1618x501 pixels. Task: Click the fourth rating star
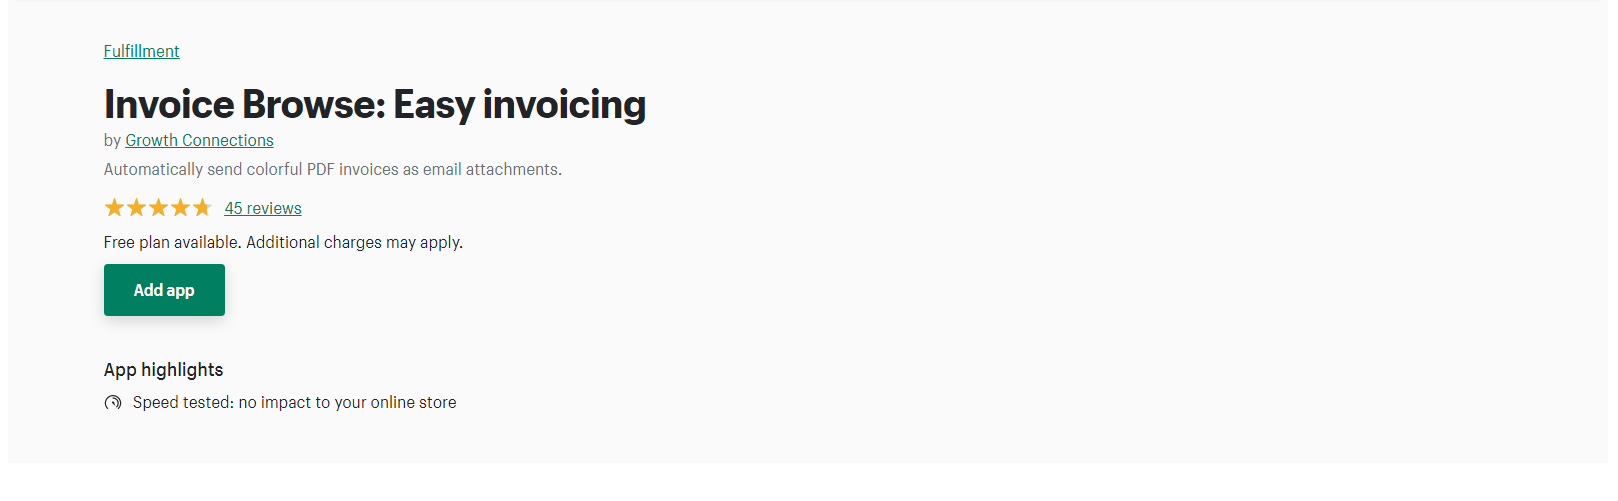[180, 208]
